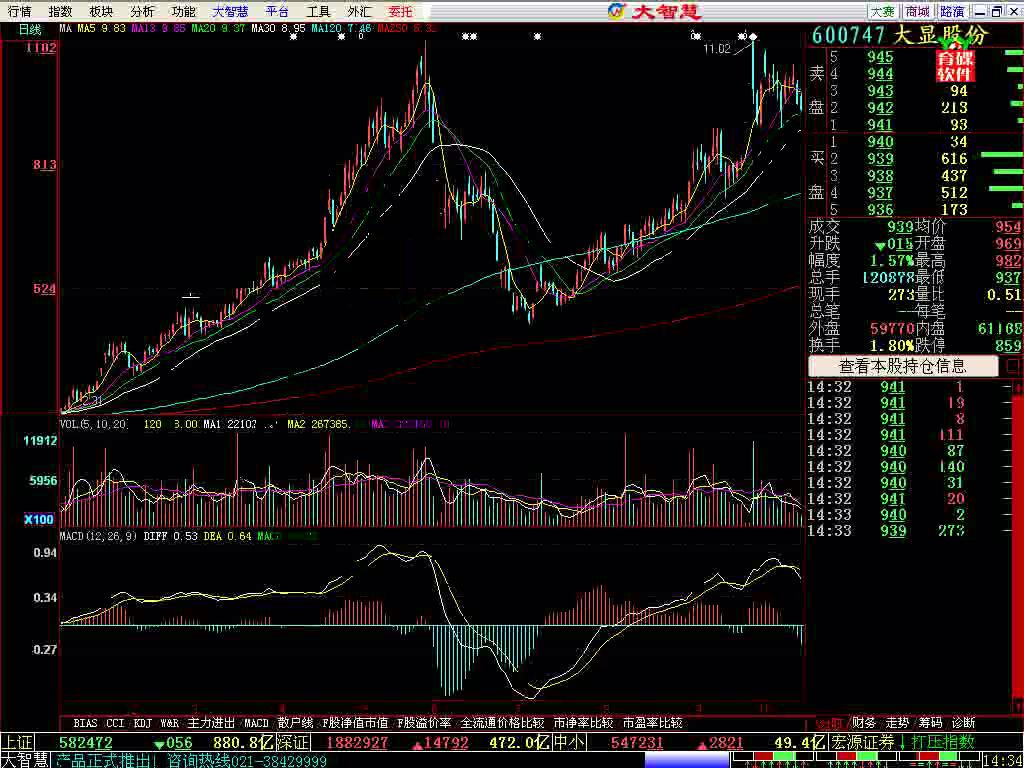Viewport: 1024px width, 768px height.
Task: Click the 跌停 value 859
Action: (x=1009, y=345)
